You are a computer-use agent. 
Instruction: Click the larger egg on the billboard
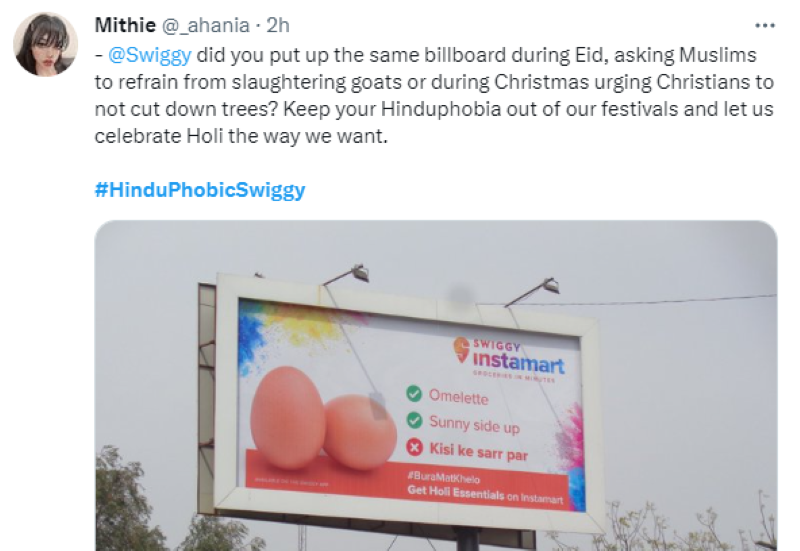pyautogui.click(x=288, y=417)
